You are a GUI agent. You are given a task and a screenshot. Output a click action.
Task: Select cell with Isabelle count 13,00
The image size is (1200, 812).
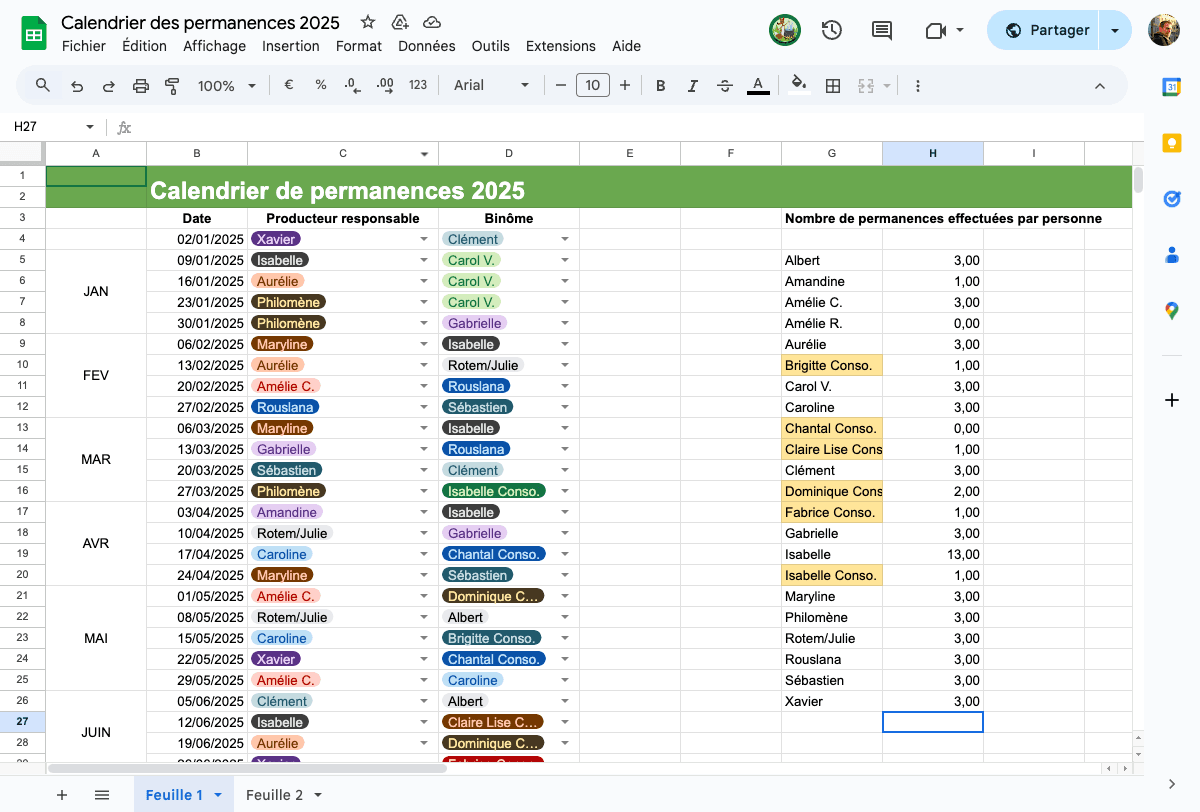(933, 554)
